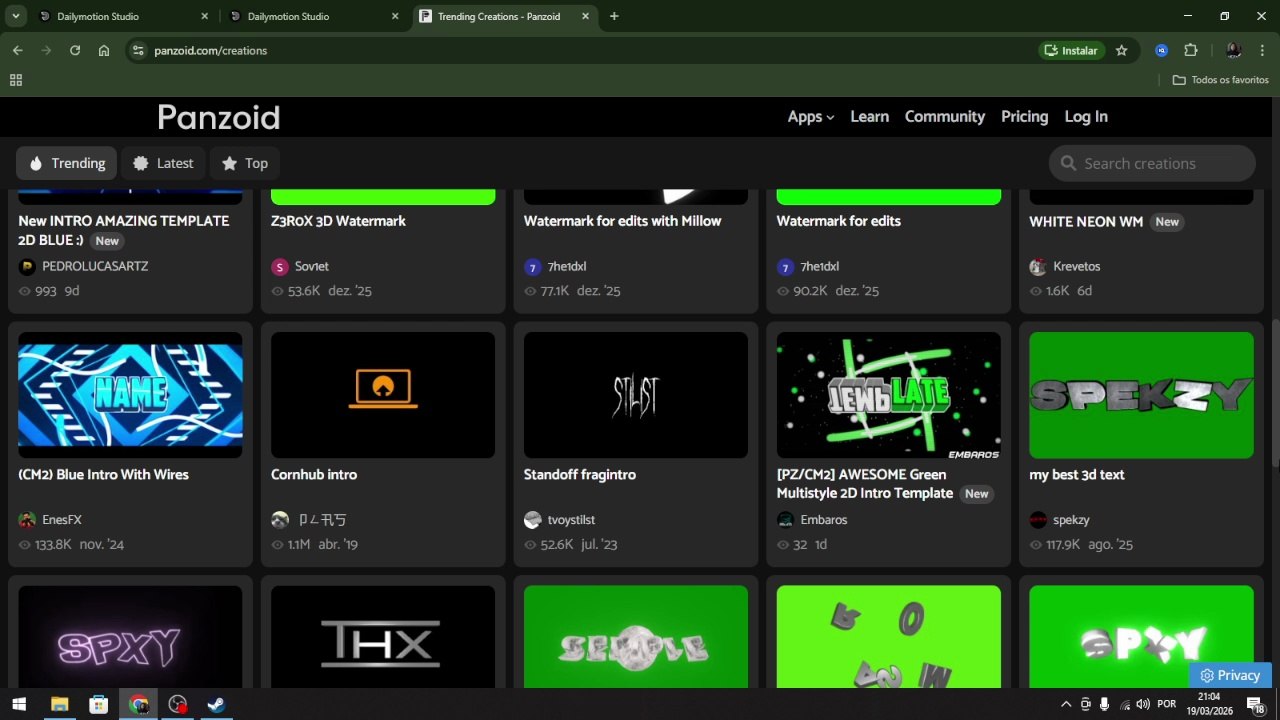Open the Steam icon in taskbar
Viewport: 1280px width, 720px height.
click(x=217, y=704)
